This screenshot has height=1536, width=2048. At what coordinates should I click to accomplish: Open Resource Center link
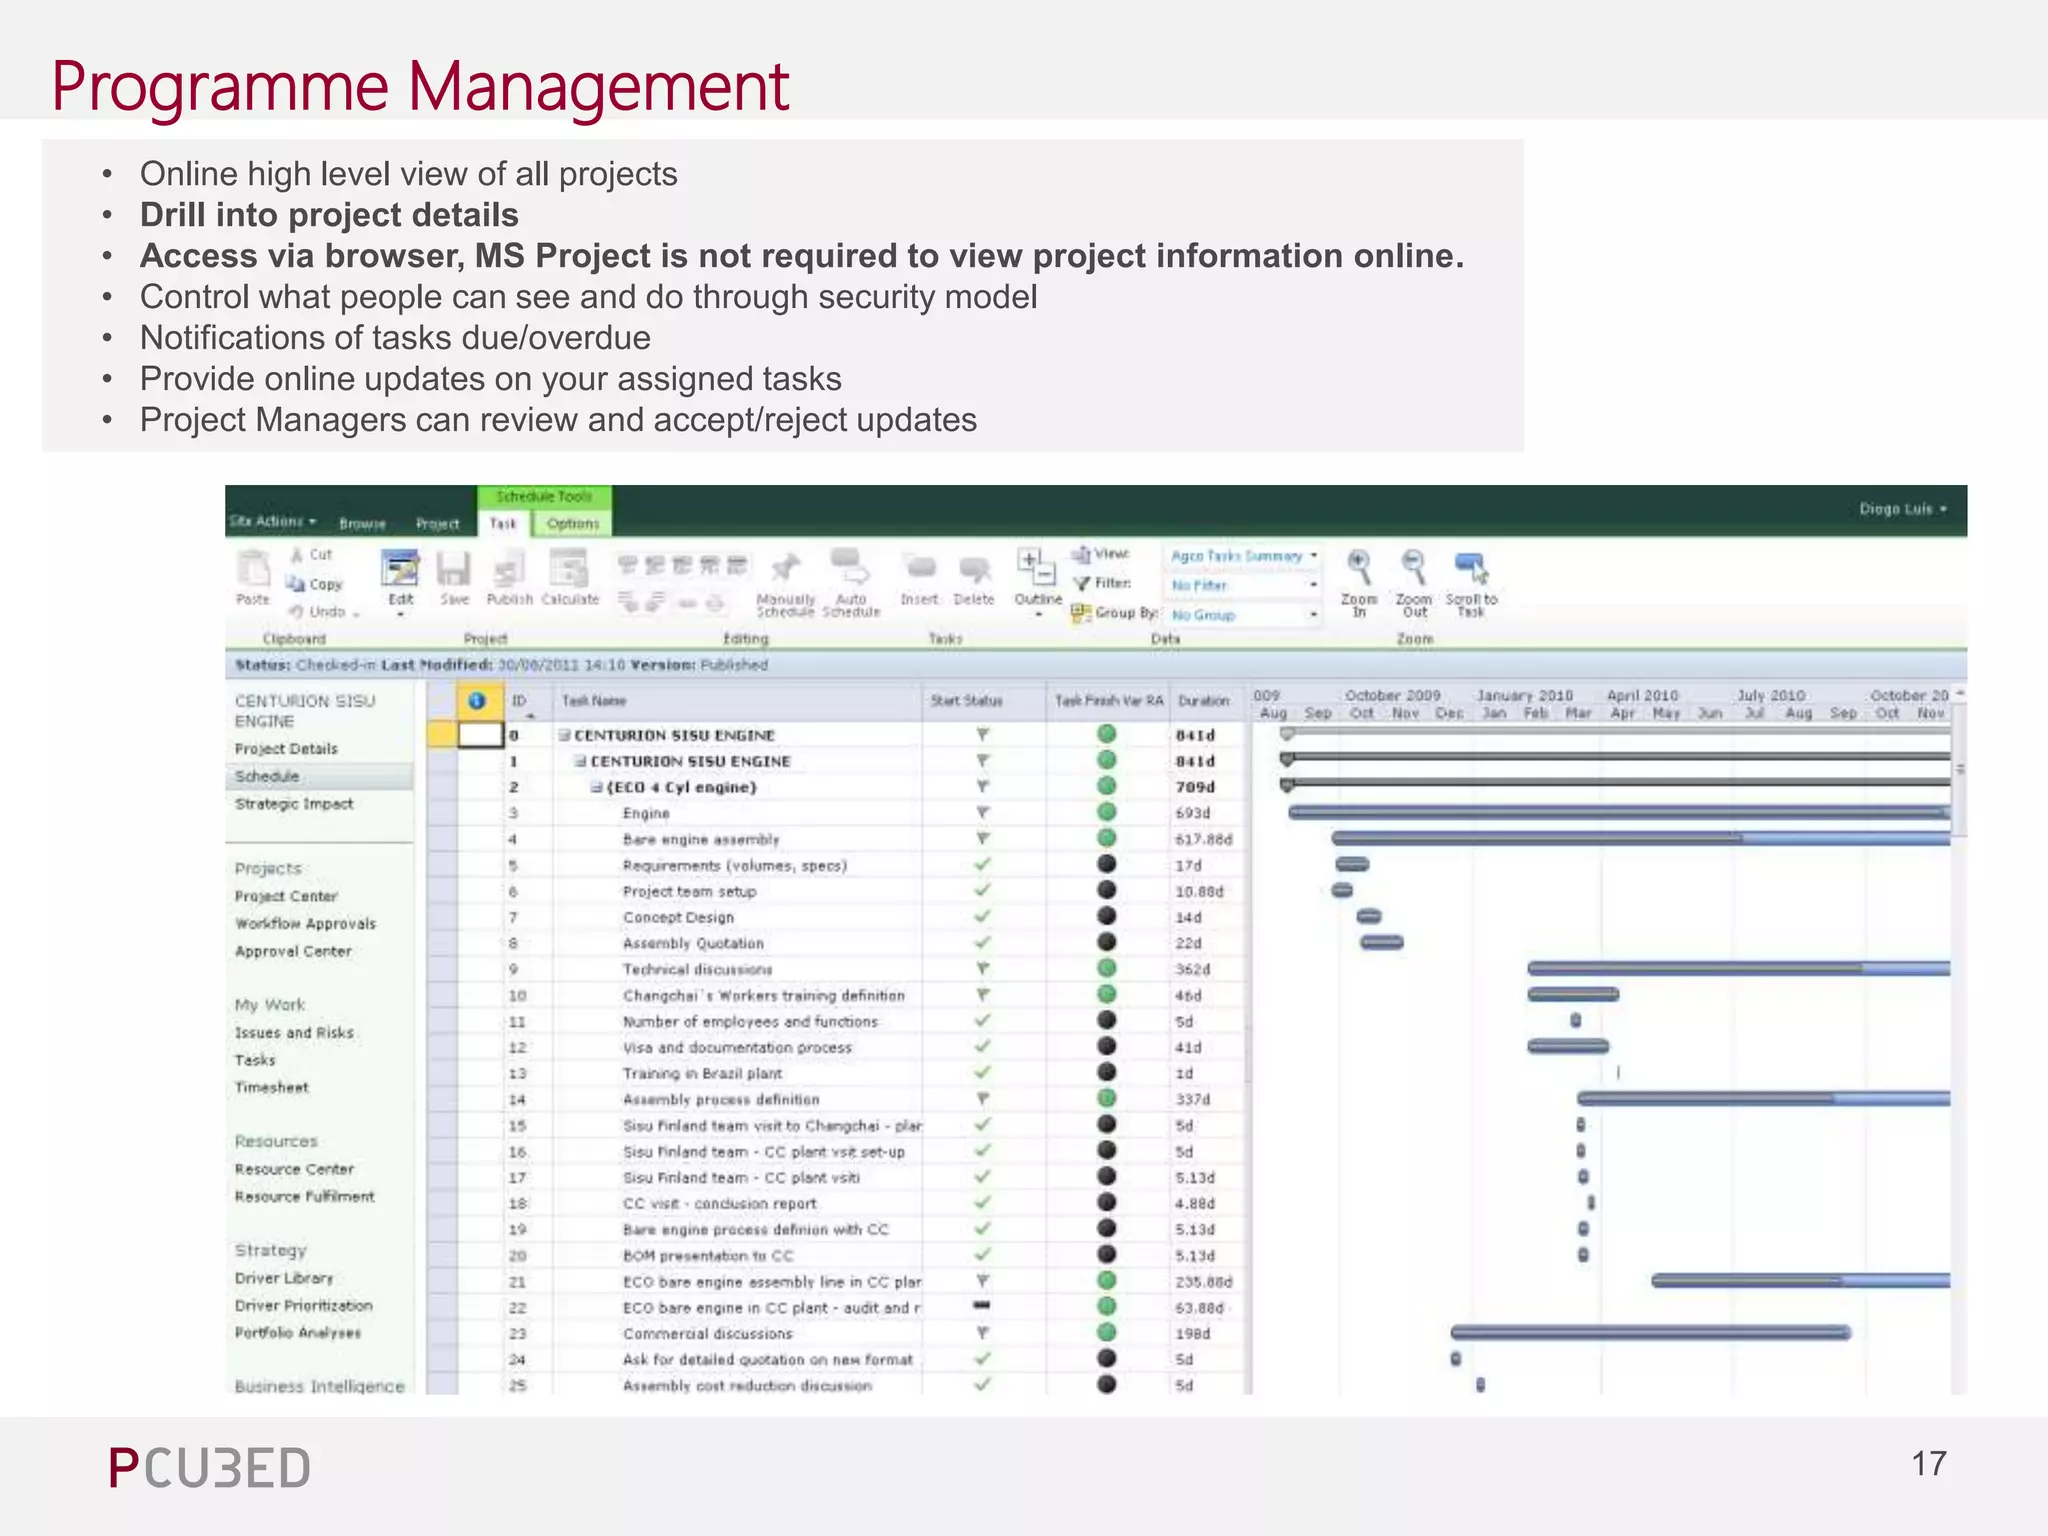tap(294, 1169)
